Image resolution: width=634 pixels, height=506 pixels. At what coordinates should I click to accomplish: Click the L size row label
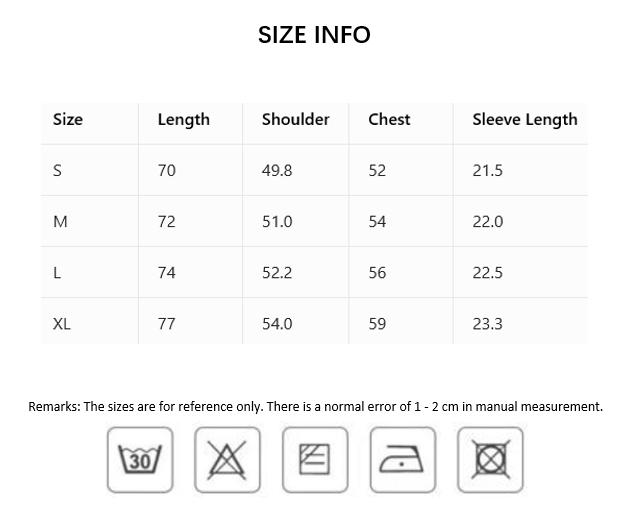point(57,273)
